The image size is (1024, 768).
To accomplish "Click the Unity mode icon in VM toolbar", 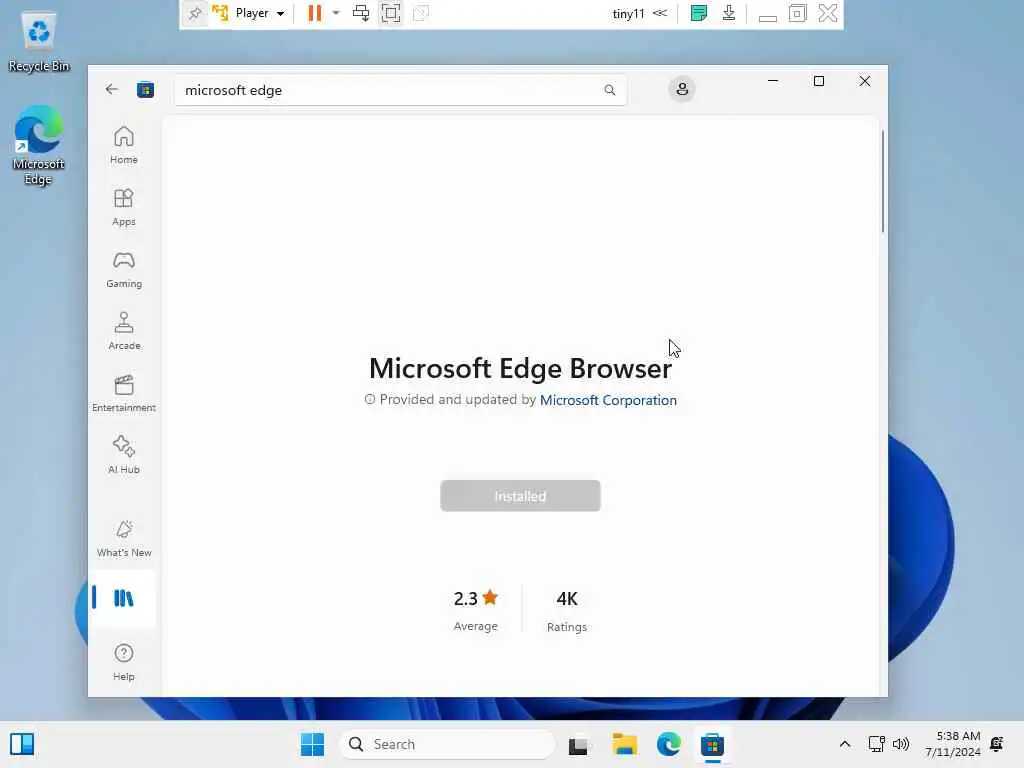I will tap(421, 13).
